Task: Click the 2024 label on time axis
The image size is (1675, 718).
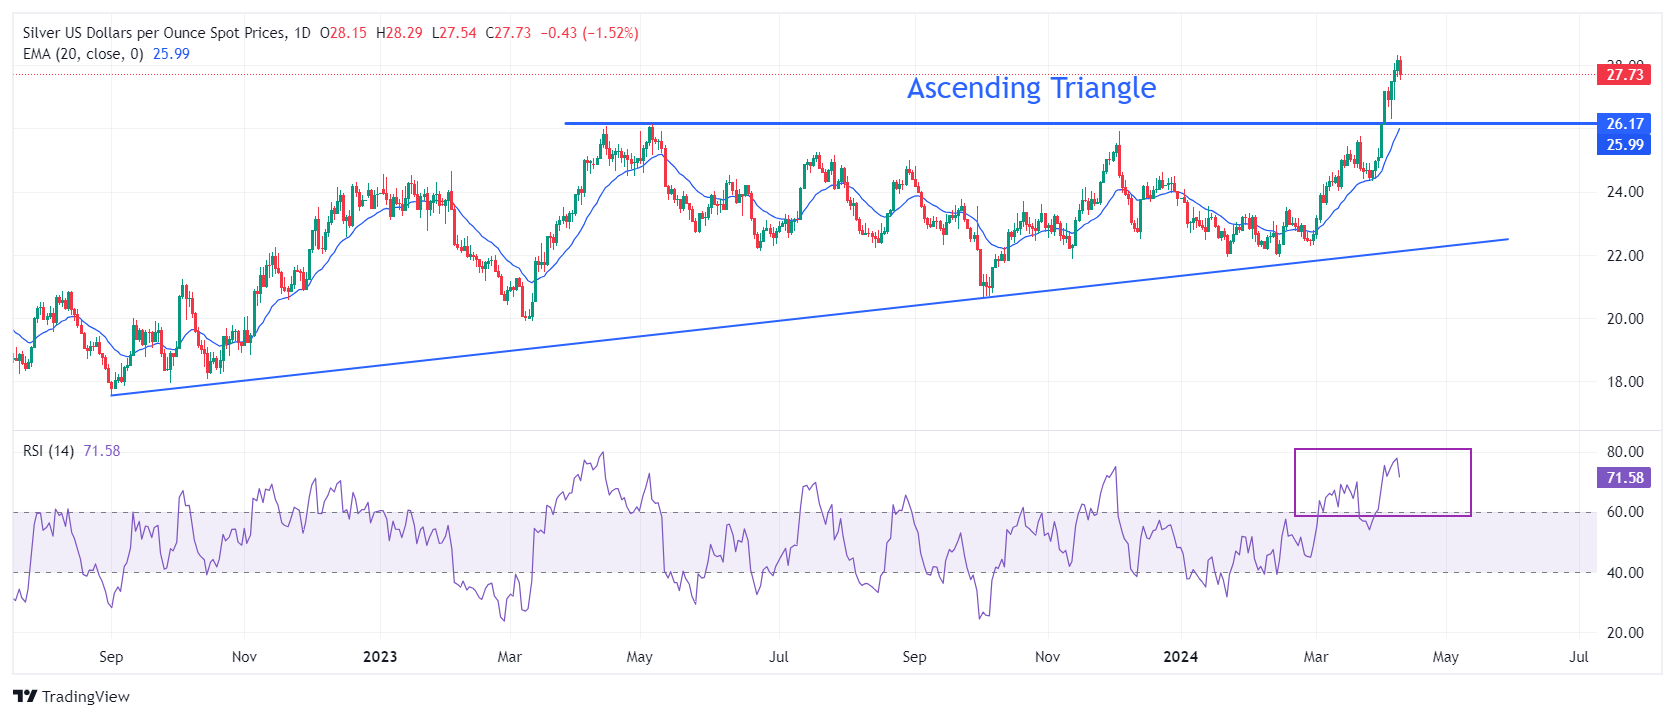Action: point(1180,657)
